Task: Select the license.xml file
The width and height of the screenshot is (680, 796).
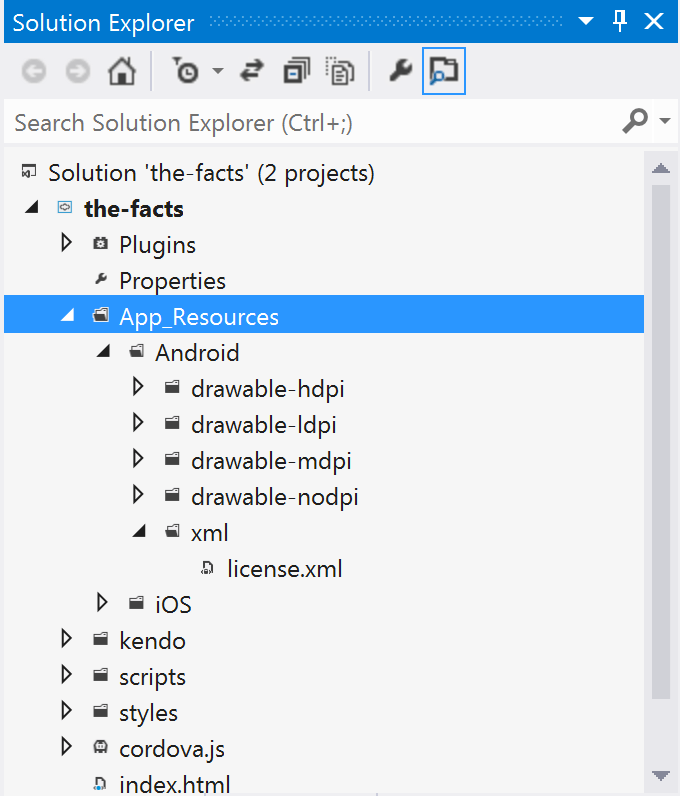Action: pyautogui.click(x=284, y=569)
